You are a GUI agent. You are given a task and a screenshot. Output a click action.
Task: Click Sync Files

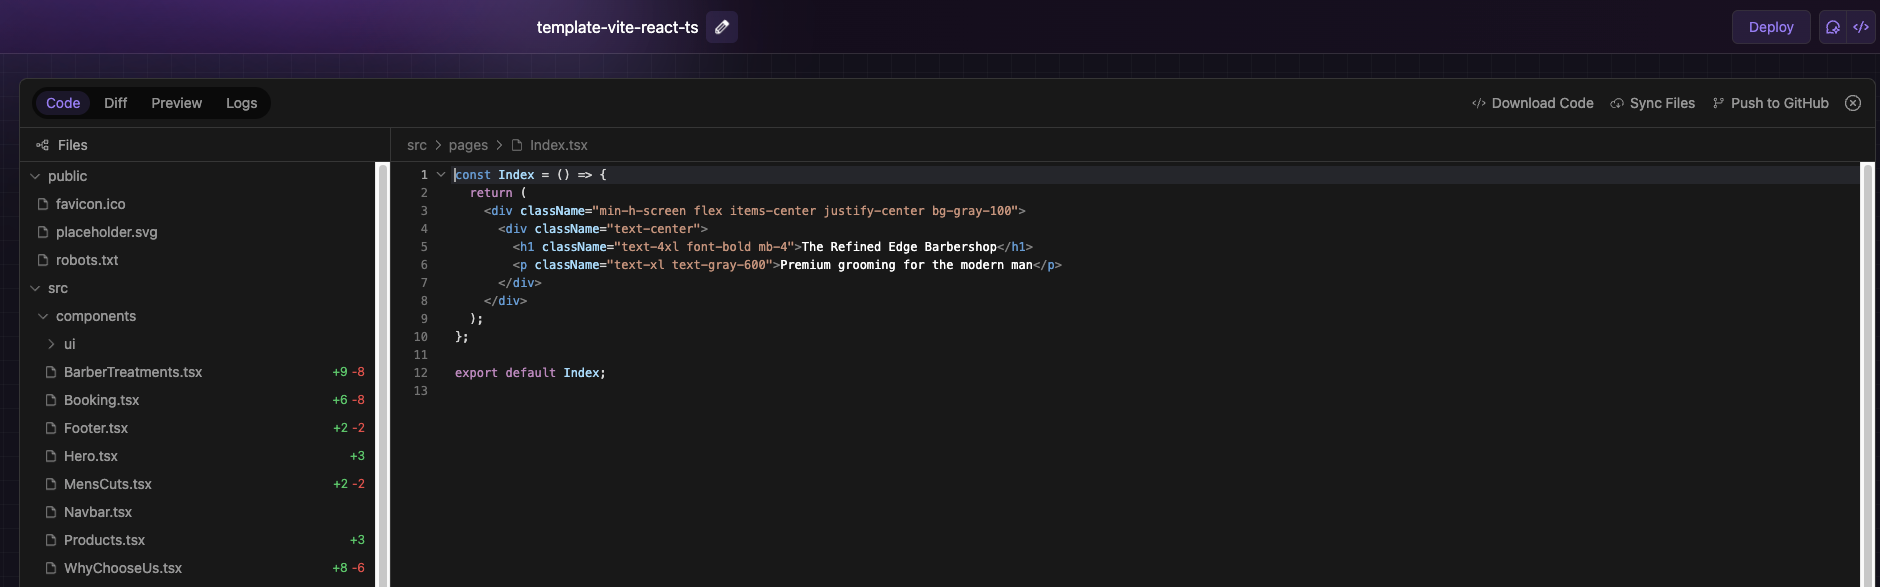point(1652,103)
